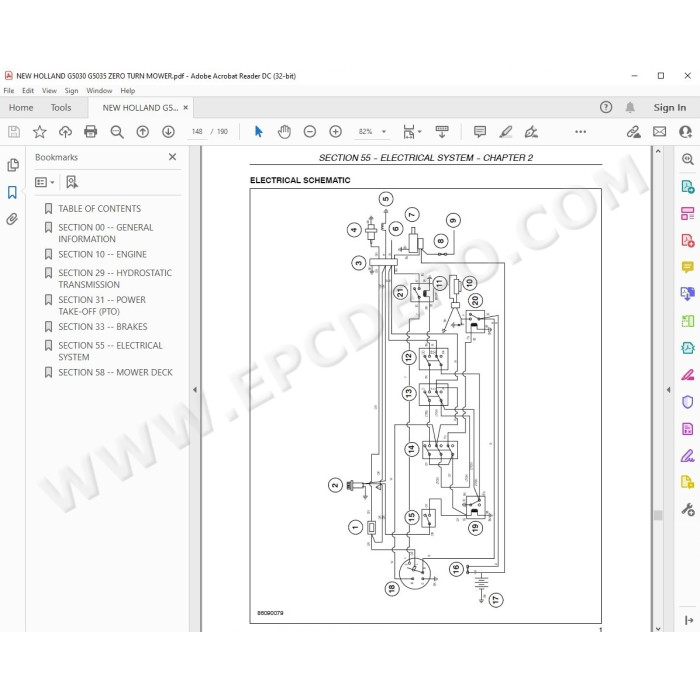Choose the arrow selection tool
The width and height of the screenshot is (700, 700).
(x=258, y=132)
